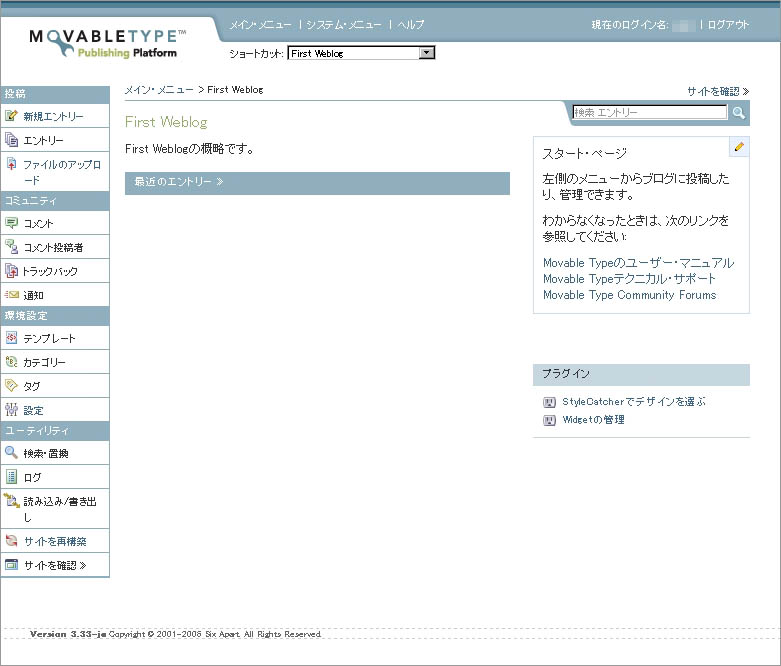Select コメント投稿者 text in sidebar
This screenshot has height=666, width=781.
[53, 248]
